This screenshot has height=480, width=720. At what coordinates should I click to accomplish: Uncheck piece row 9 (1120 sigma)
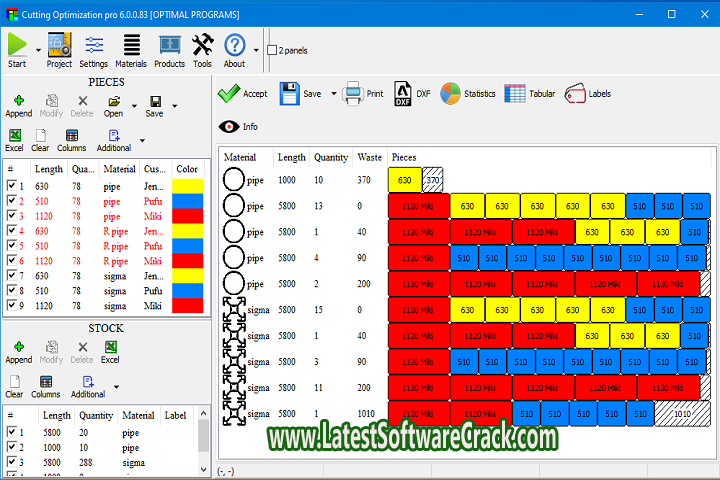(x=12, y=305)
